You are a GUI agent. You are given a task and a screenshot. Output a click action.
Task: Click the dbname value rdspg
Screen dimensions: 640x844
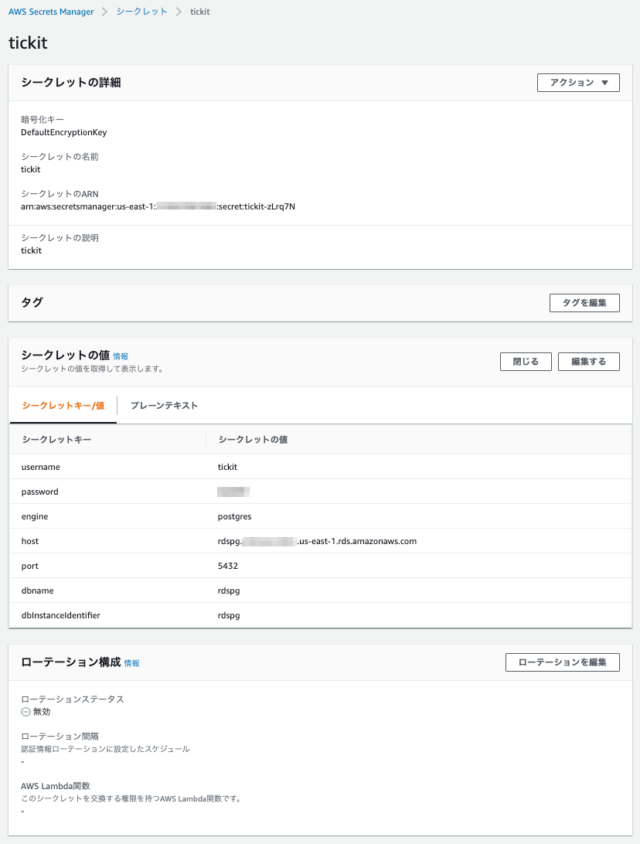pos(229,590)
